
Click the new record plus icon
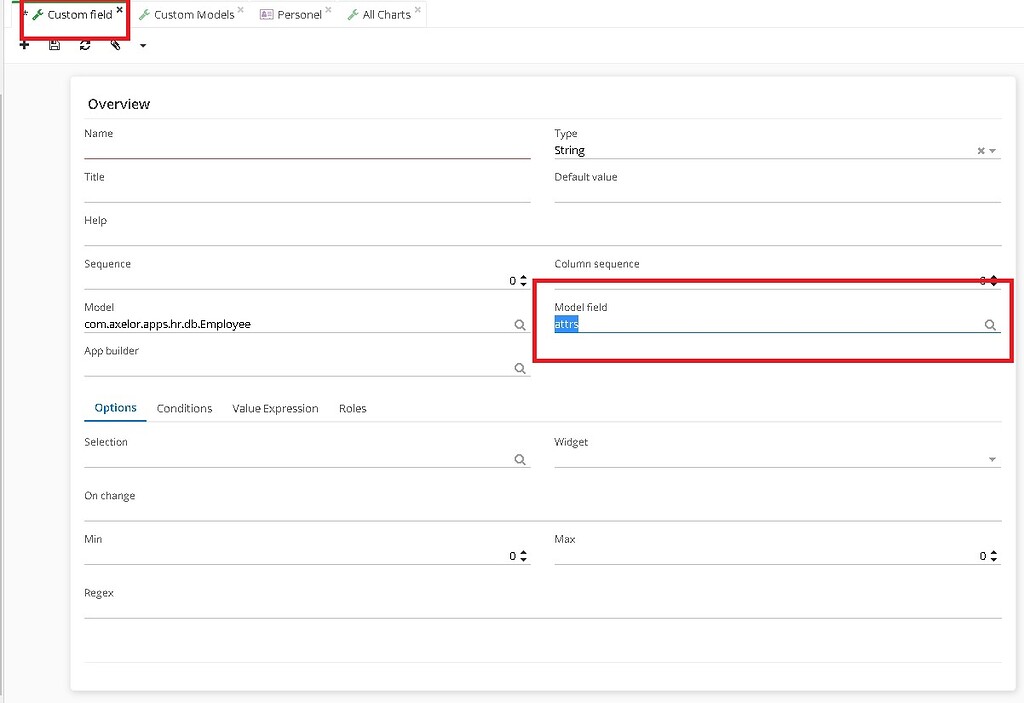24,45
